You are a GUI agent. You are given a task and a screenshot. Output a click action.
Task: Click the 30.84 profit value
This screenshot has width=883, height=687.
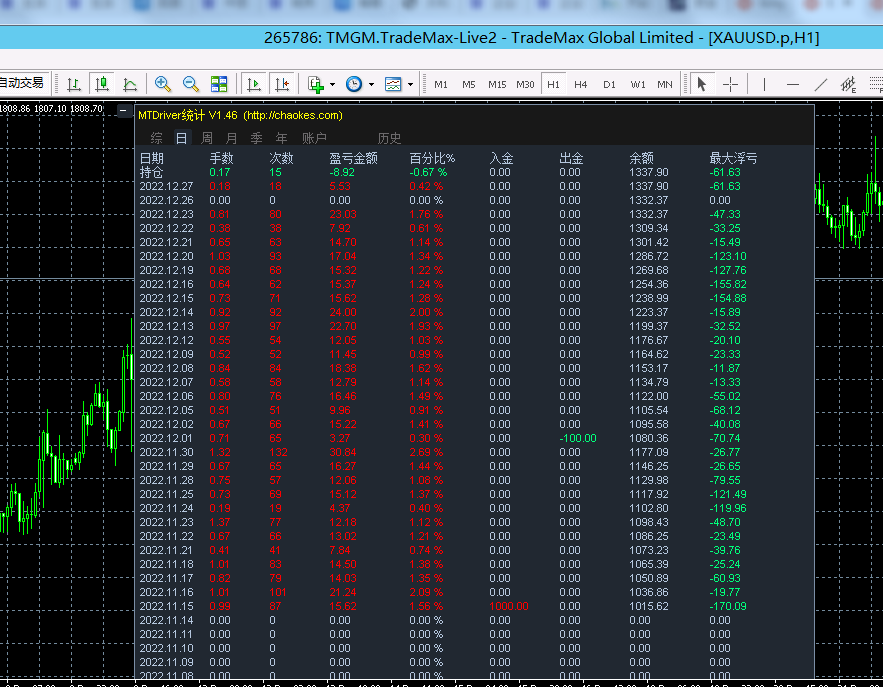click(343, 452)
